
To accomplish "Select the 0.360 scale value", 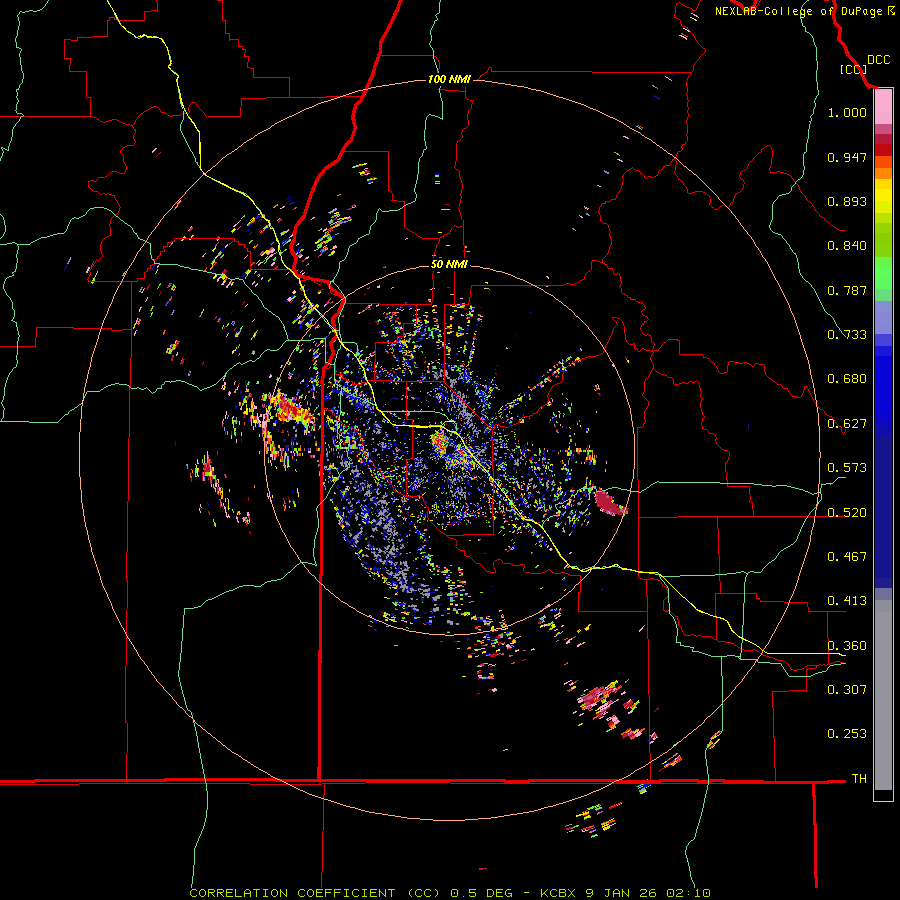I will click(847, 646).
